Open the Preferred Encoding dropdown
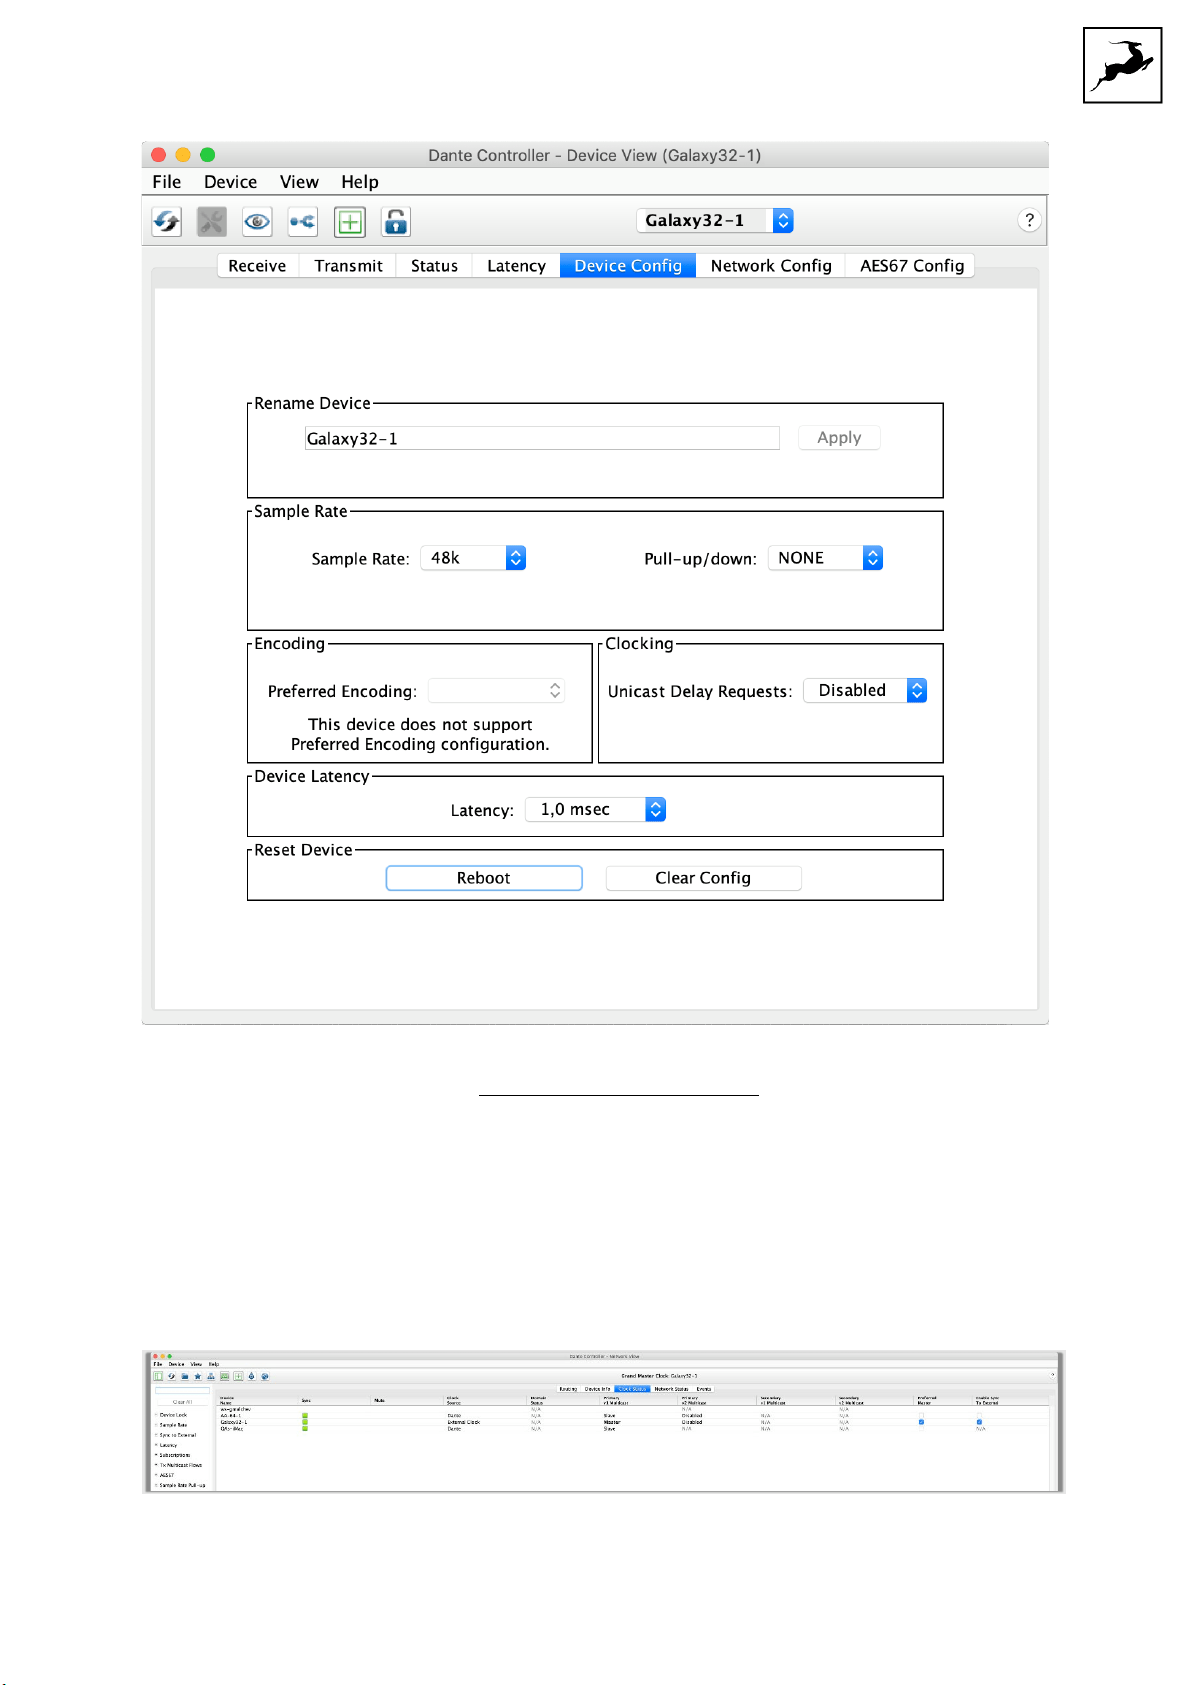The width and height of the screenshot is (1192, 1685). (497, 690)
